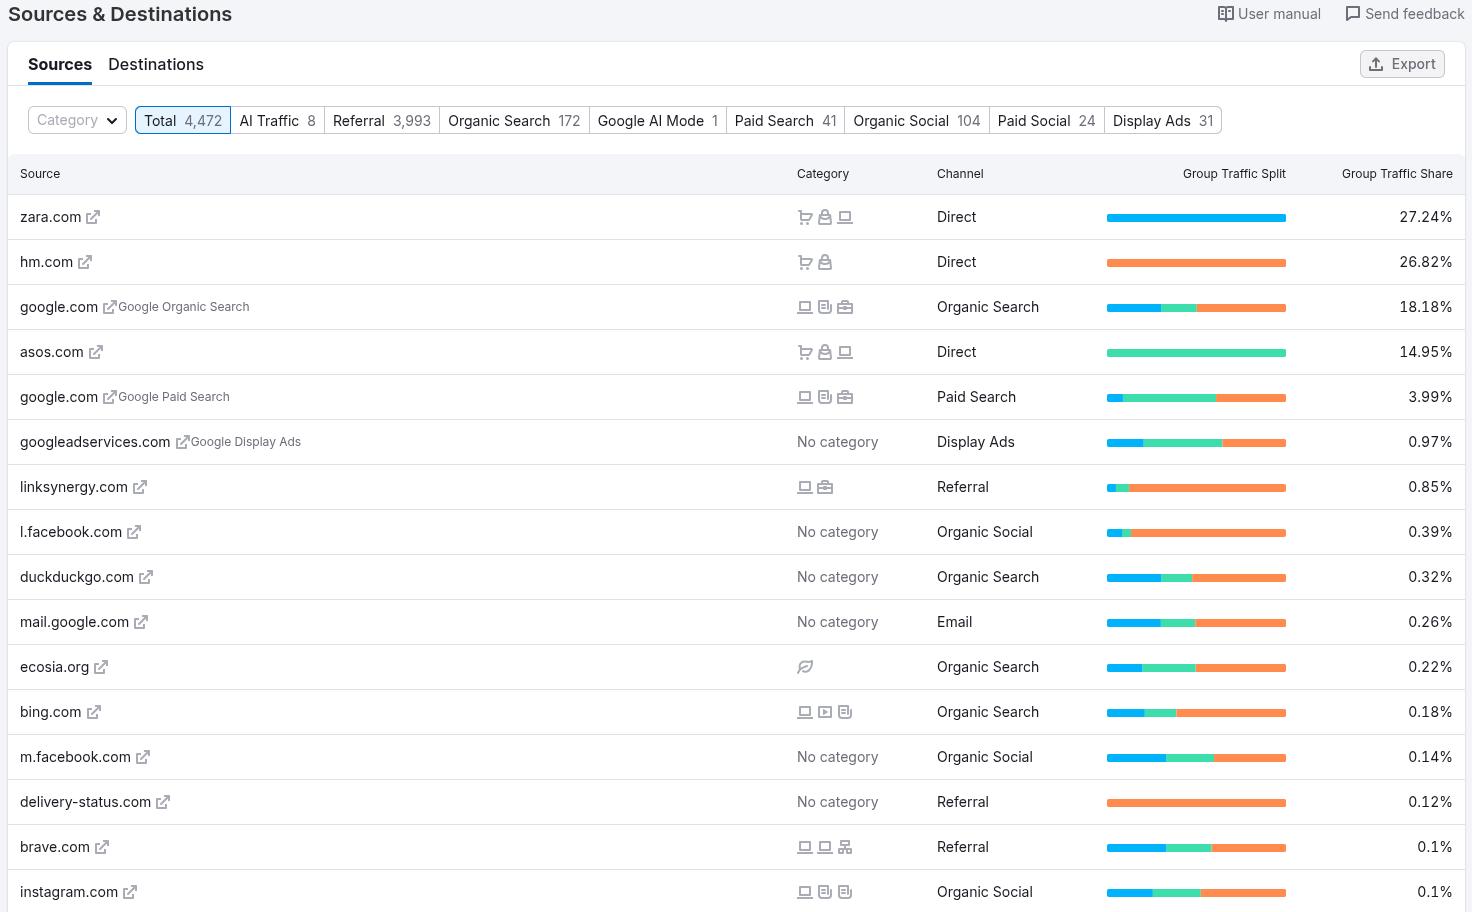
Task: Select the Total 4,472 filter
Action: [x=183, y=120]
